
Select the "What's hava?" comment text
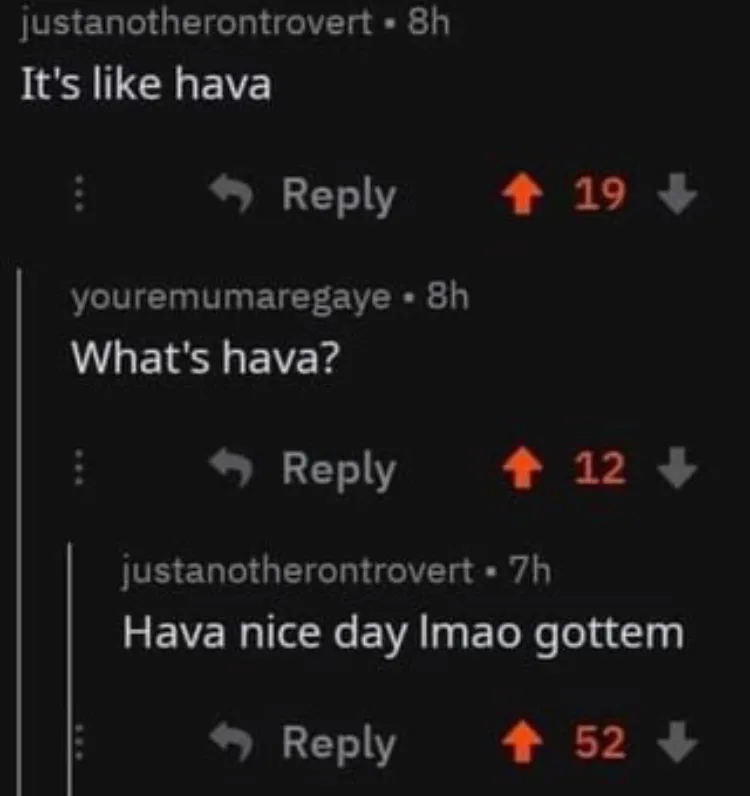(206, 357)
